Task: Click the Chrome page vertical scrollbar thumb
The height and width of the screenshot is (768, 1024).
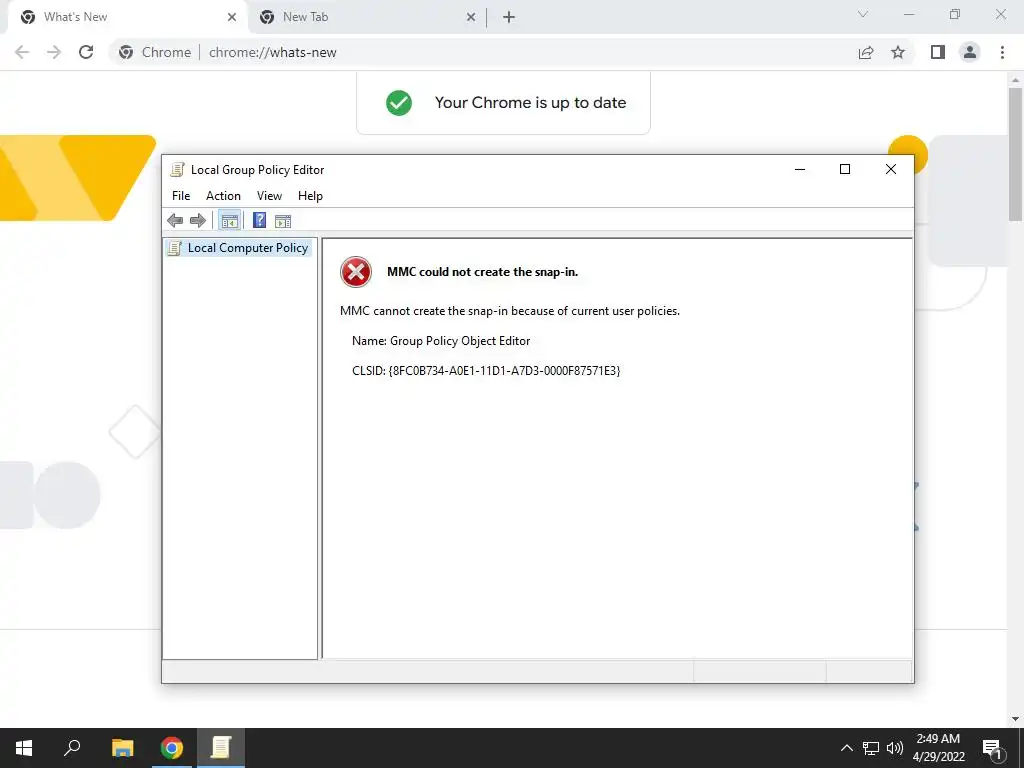Action: coord(1015,155)
